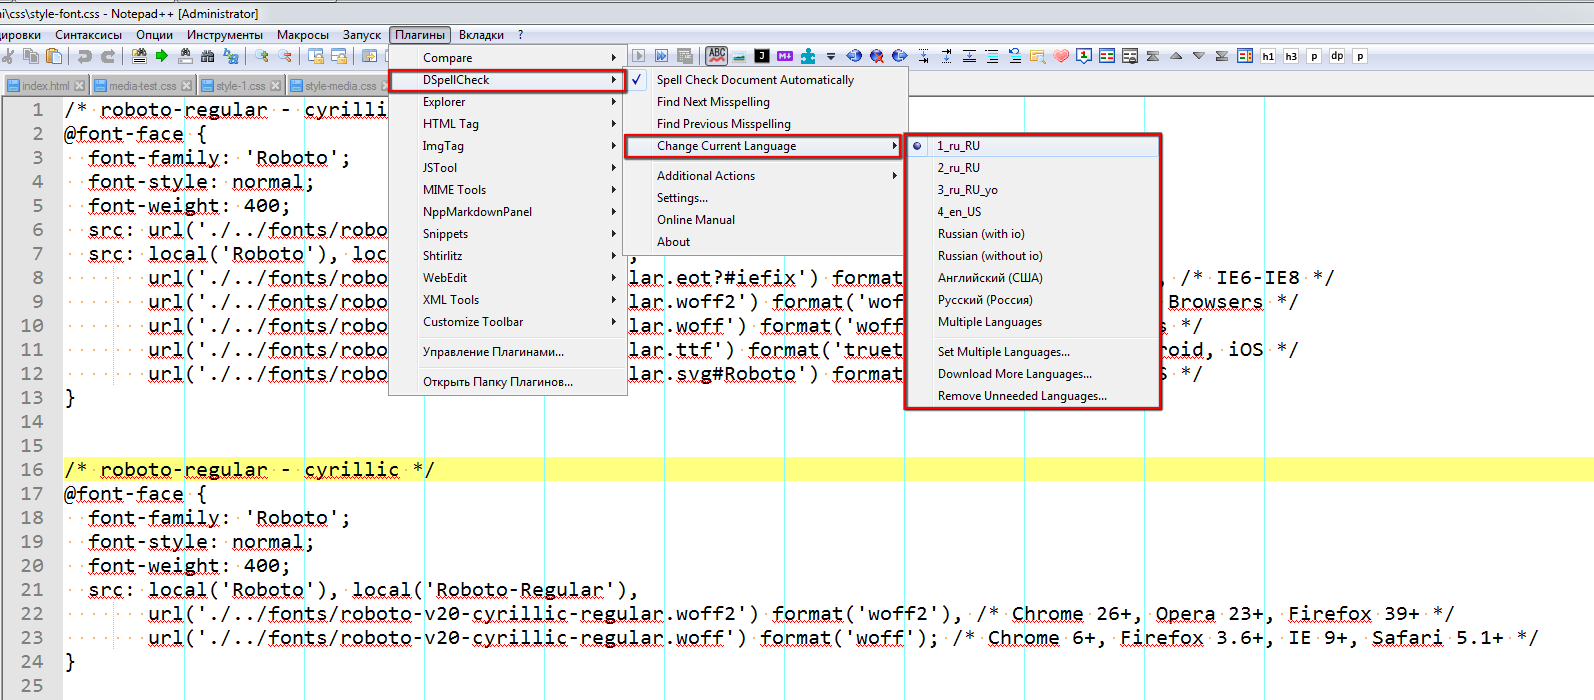Viewport: 1594px width, 700px height.
Task: Click the dp toolbar button
Action: click(x=1337, y=56)
